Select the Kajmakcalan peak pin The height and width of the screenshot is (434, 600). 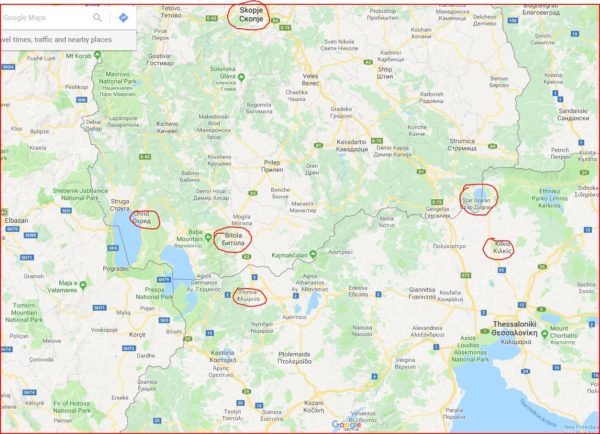pos(313,254)
